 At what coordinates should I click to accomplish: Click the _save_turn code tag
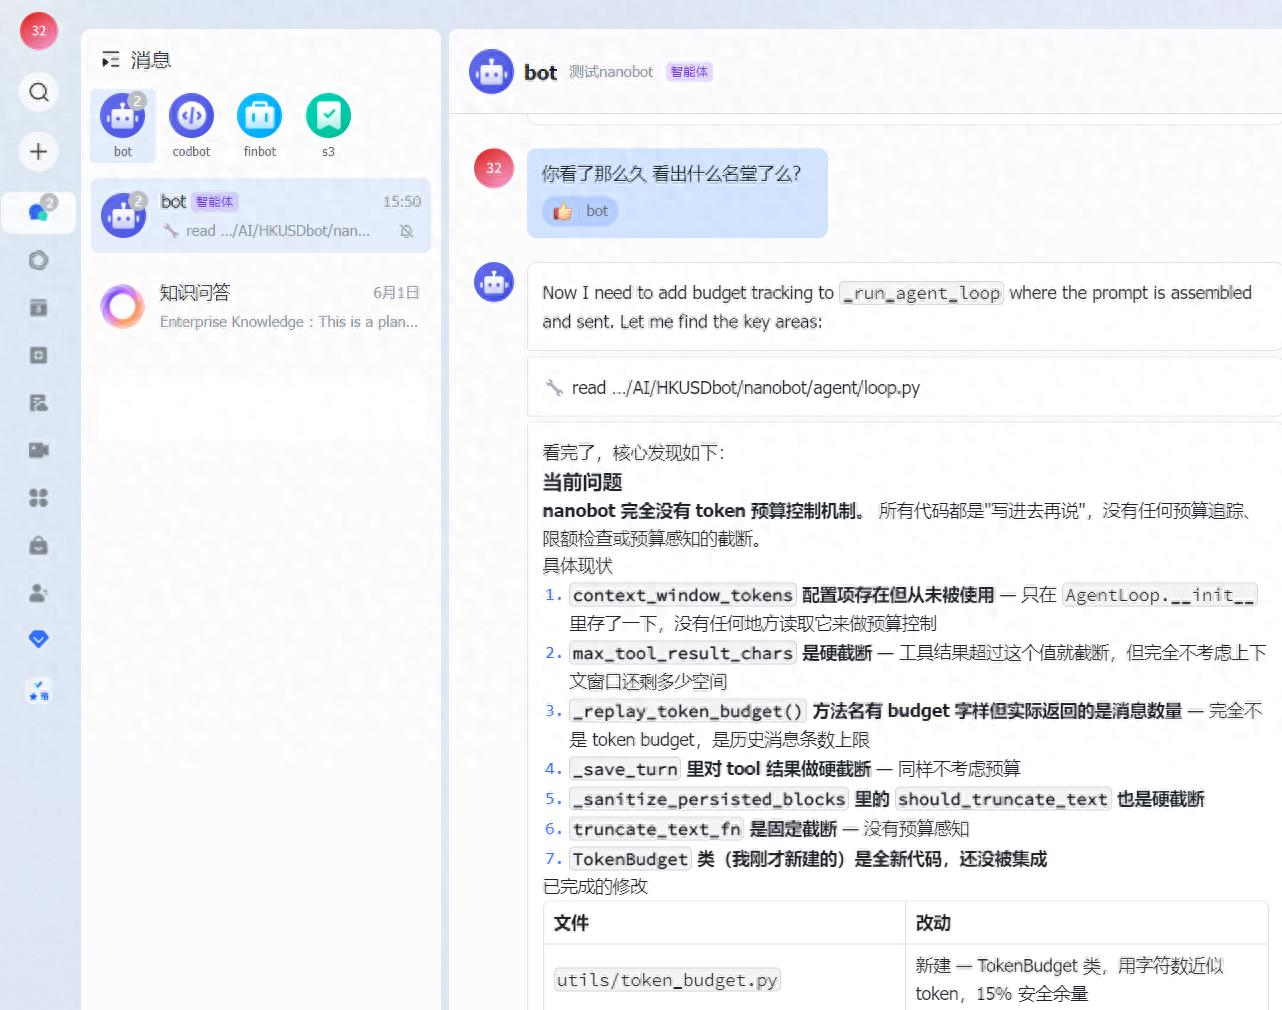625,769
